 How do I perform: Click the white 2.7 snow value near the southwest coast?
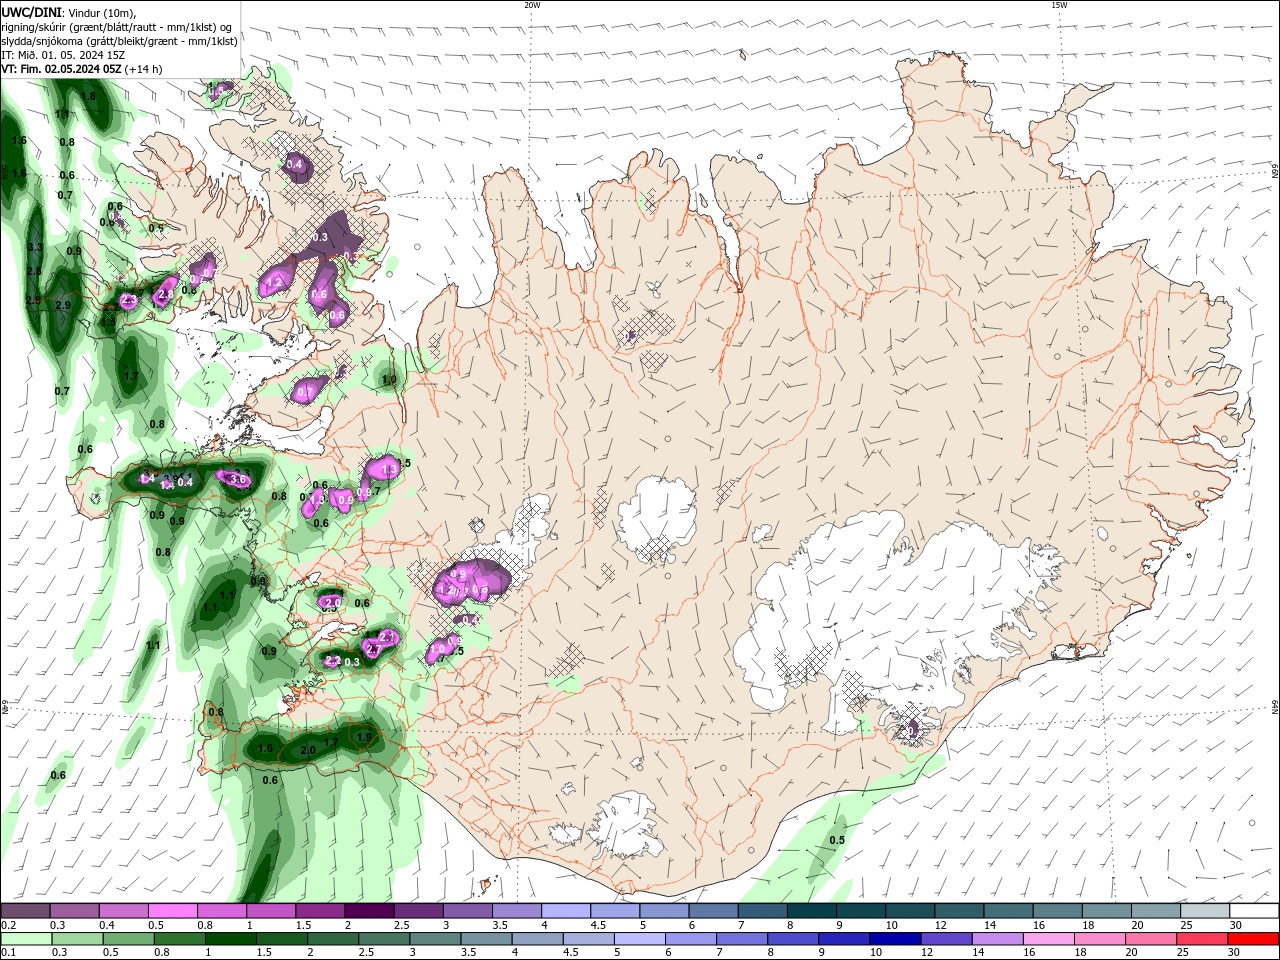374,649
